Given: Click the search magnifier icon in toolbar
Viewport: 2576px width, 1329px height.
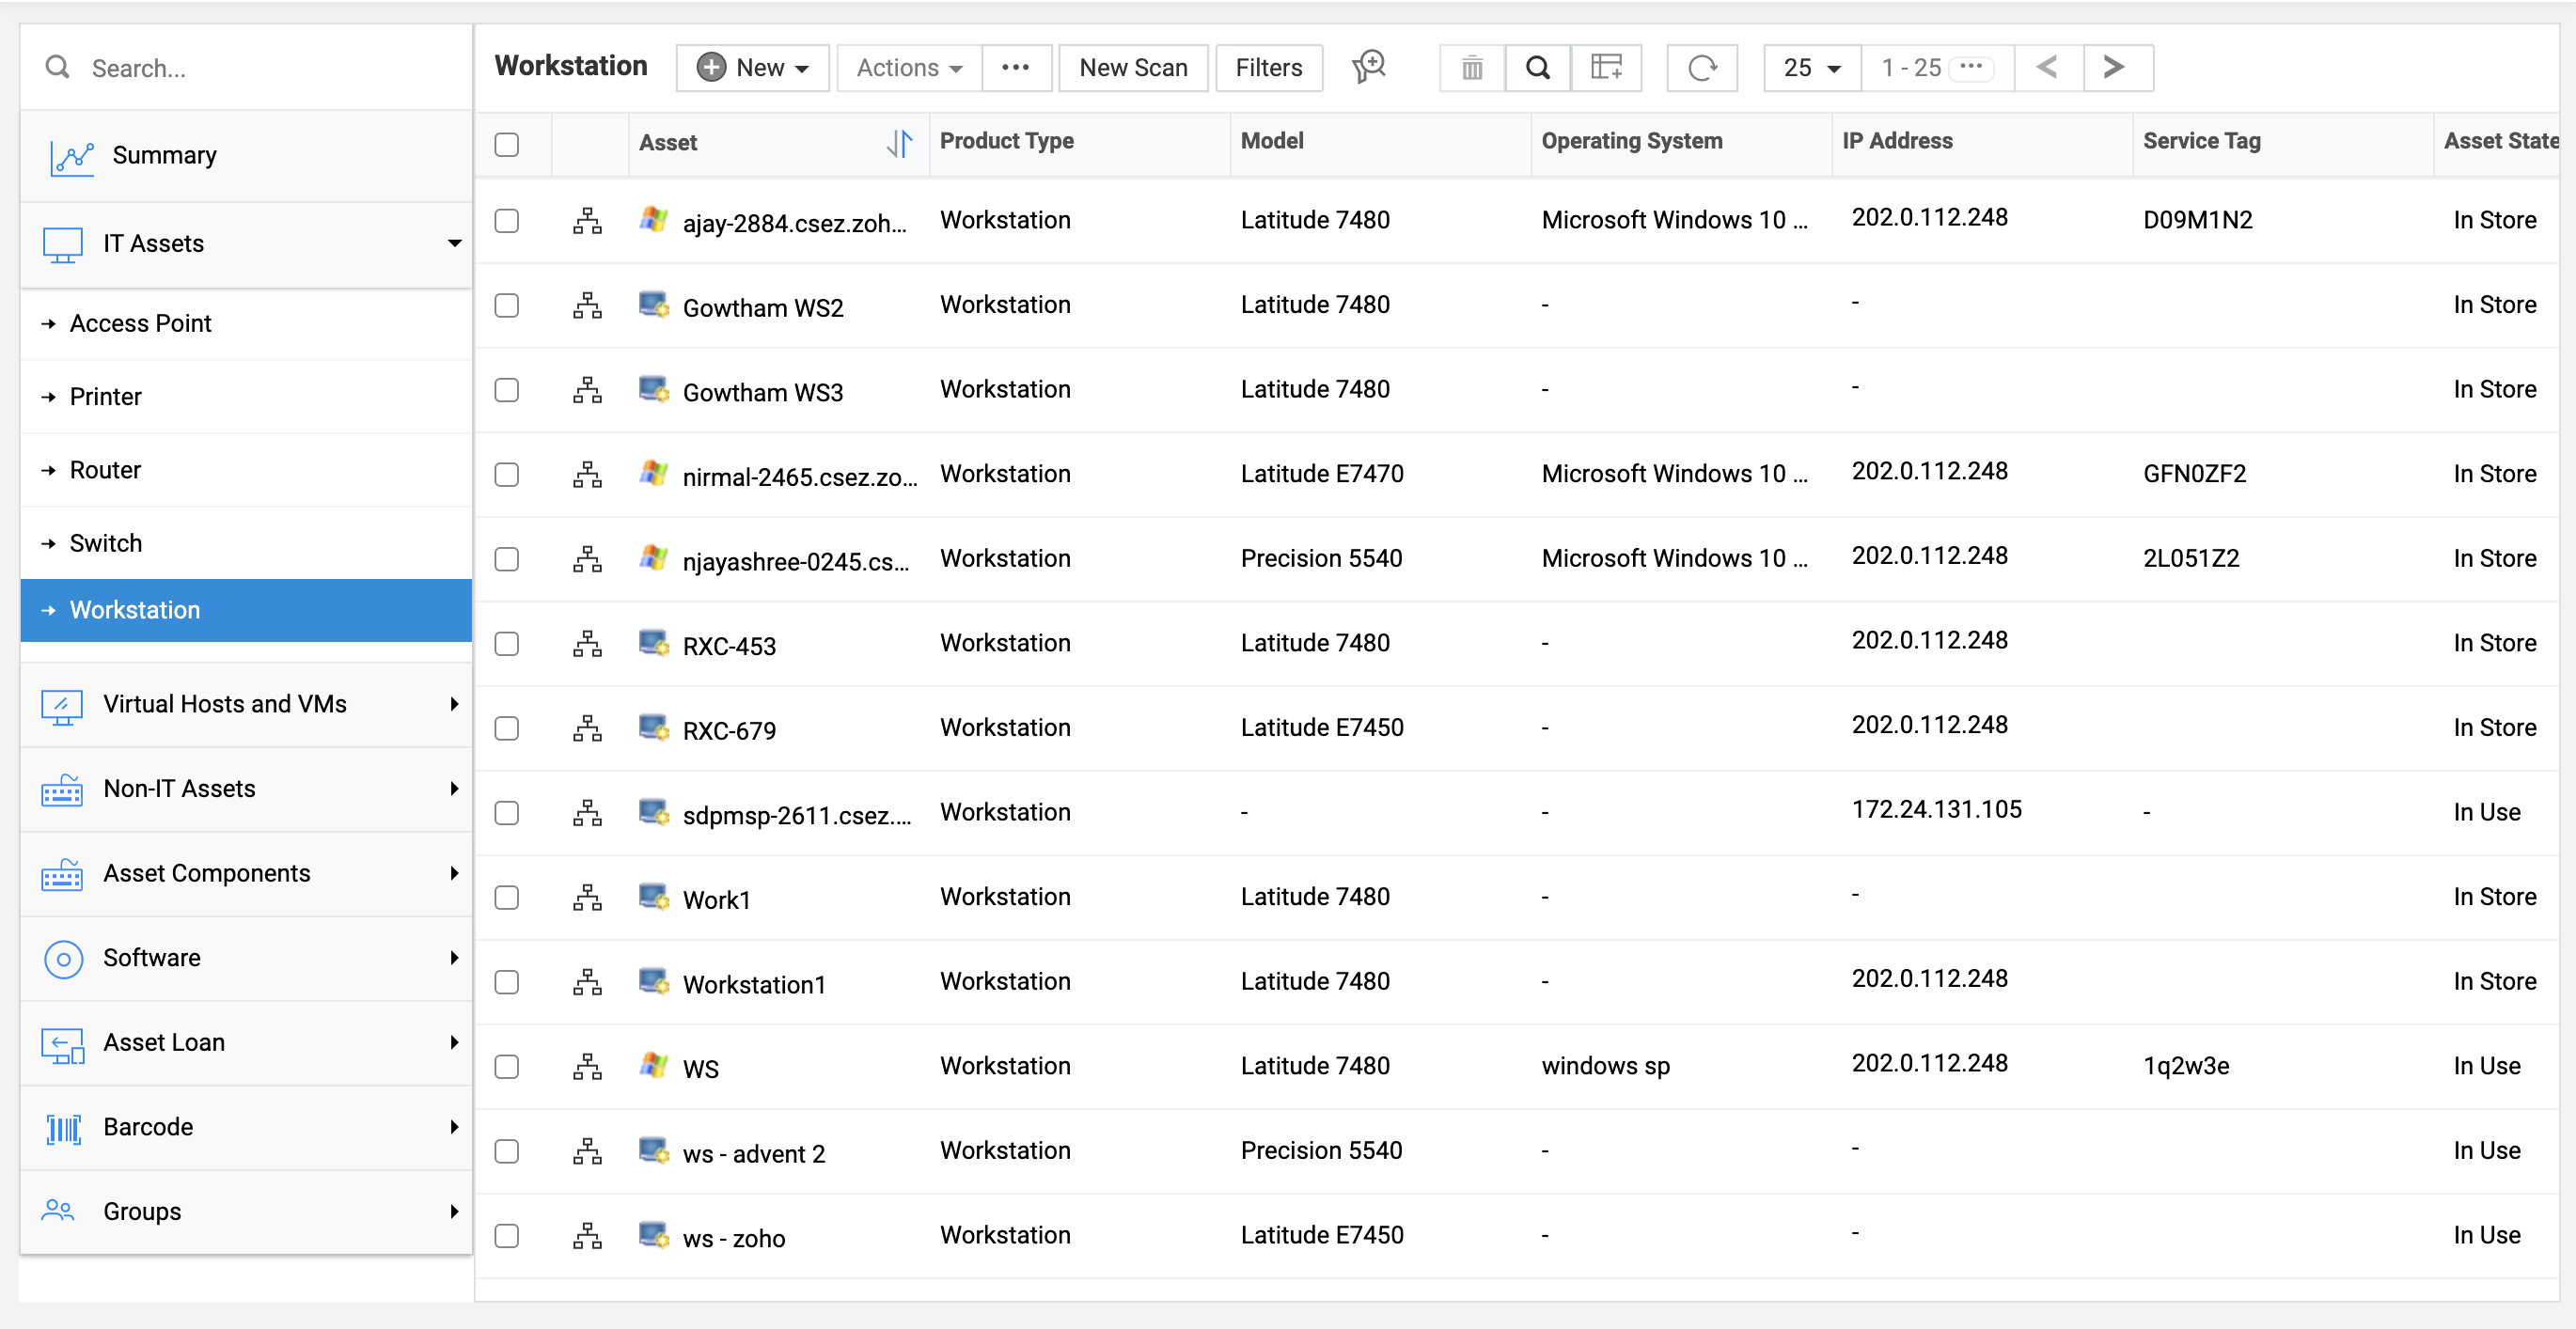Looking at the screenshot, I should click(1535, 68).
